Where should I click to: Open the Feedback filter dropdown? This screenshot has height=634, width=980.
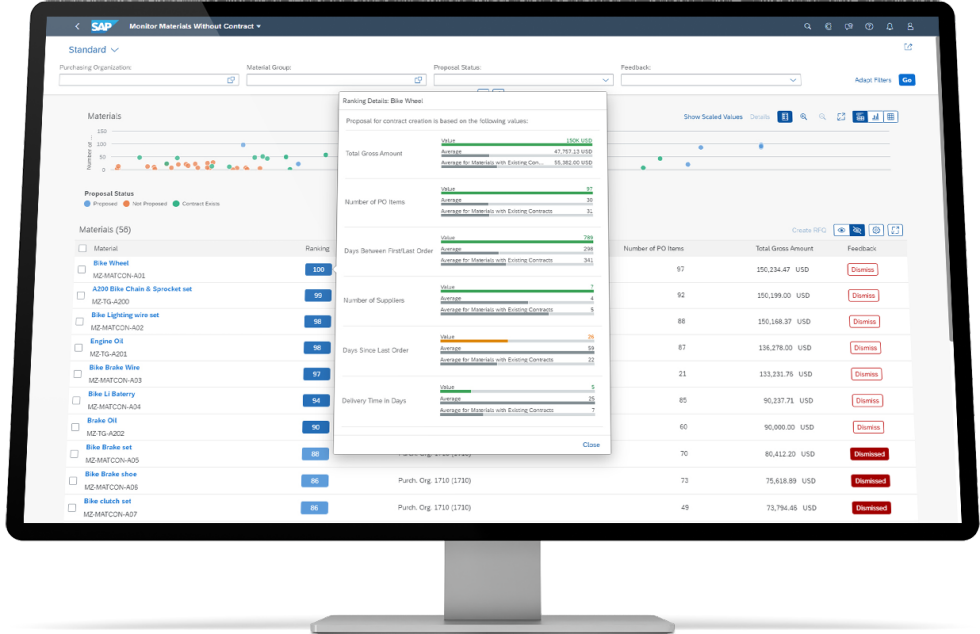[794, 80]
